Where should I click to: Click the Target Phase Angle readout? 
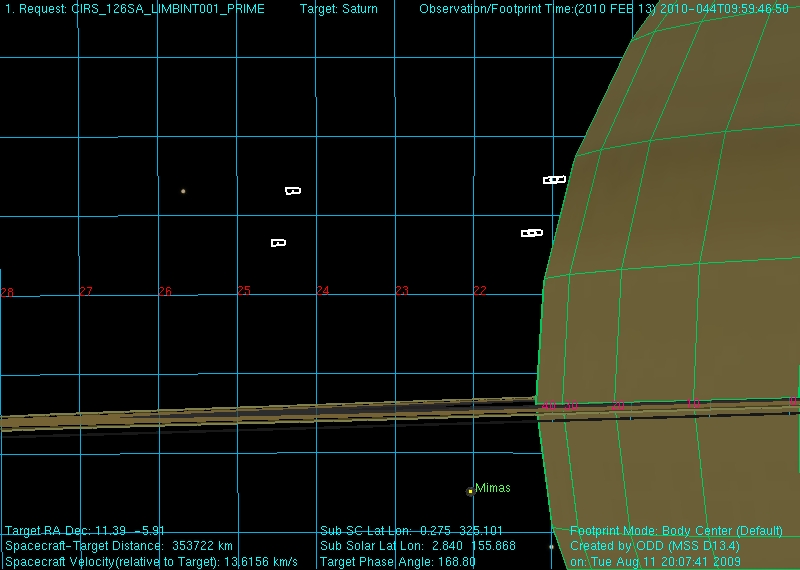click(397, 562)
